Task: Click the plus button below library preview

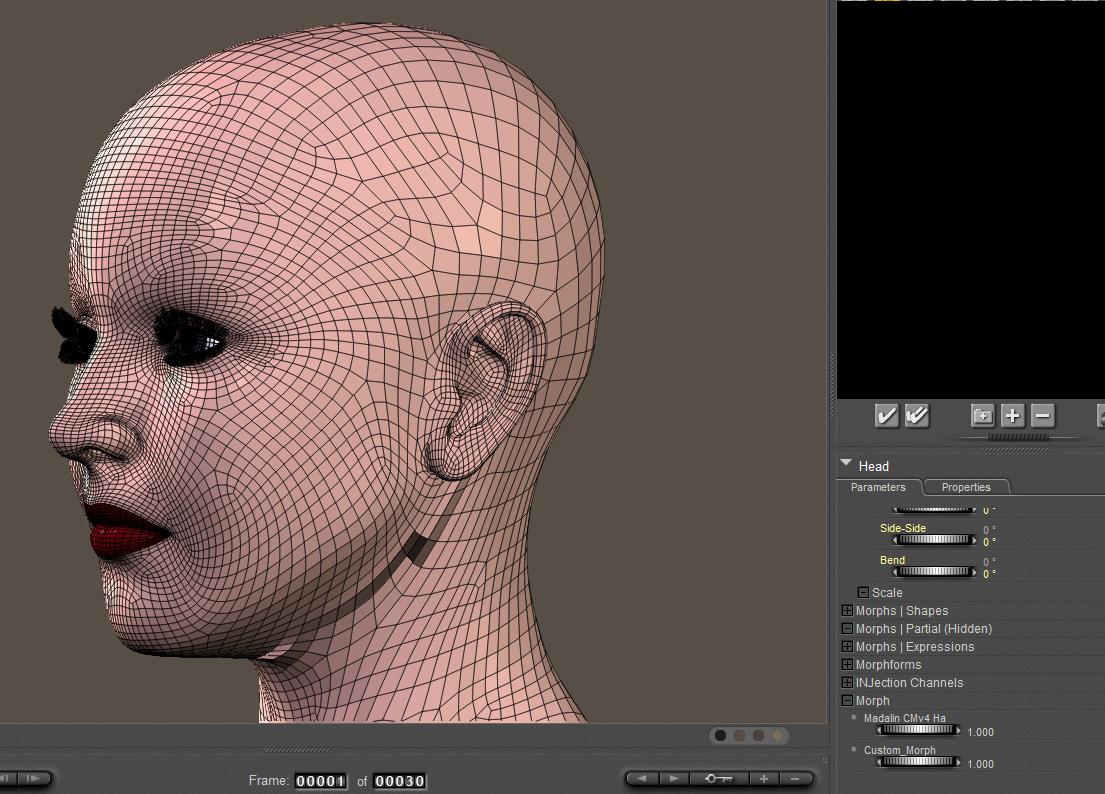Action: pos(1012,416)
